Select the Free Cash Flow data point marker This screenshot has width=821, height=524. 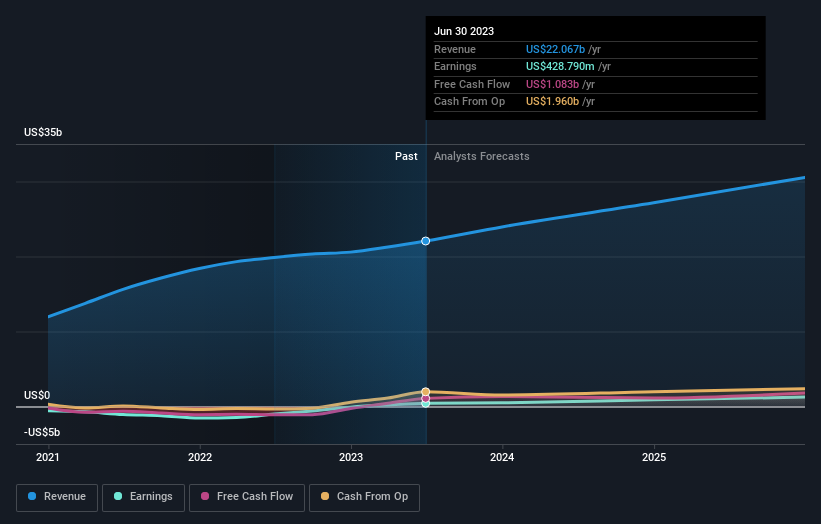(426, 398)
